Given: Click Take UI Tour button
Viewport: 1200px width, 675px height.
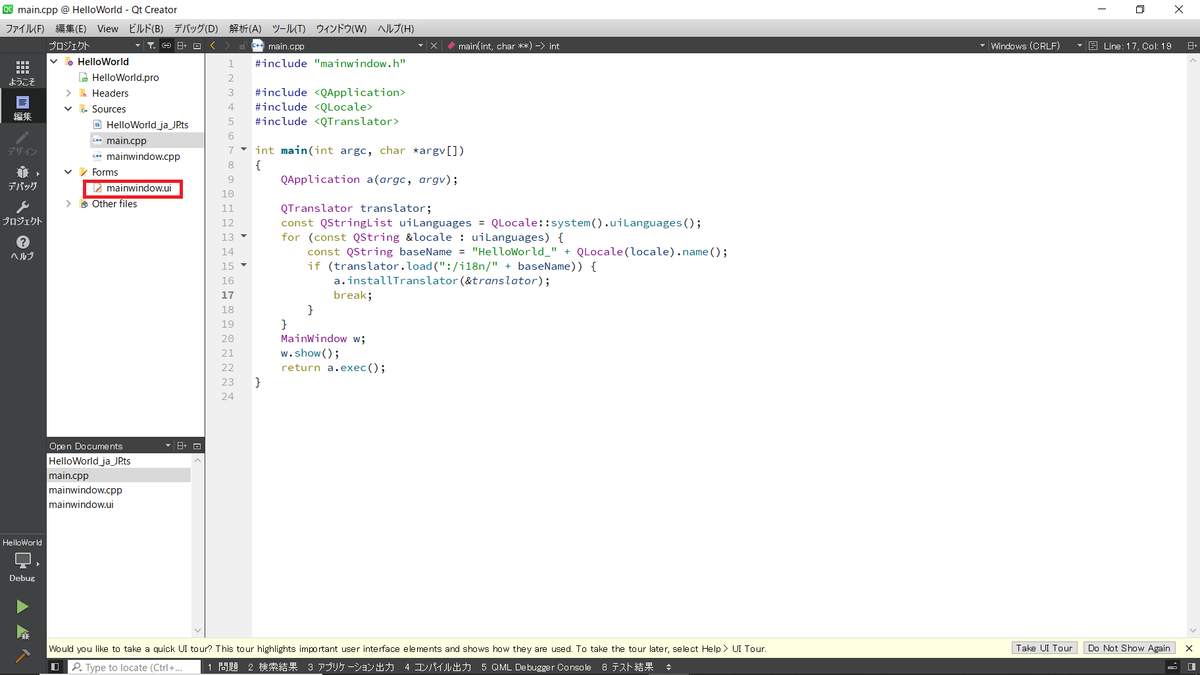Looking at the screenshot, I should pos(1044,648).
